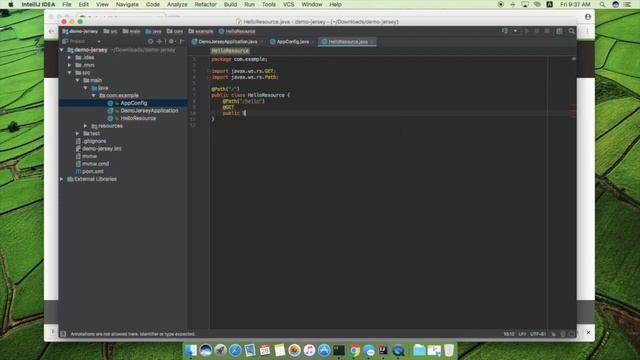Expand External Libraries node
Screen dimensions: 640x360
62,179
